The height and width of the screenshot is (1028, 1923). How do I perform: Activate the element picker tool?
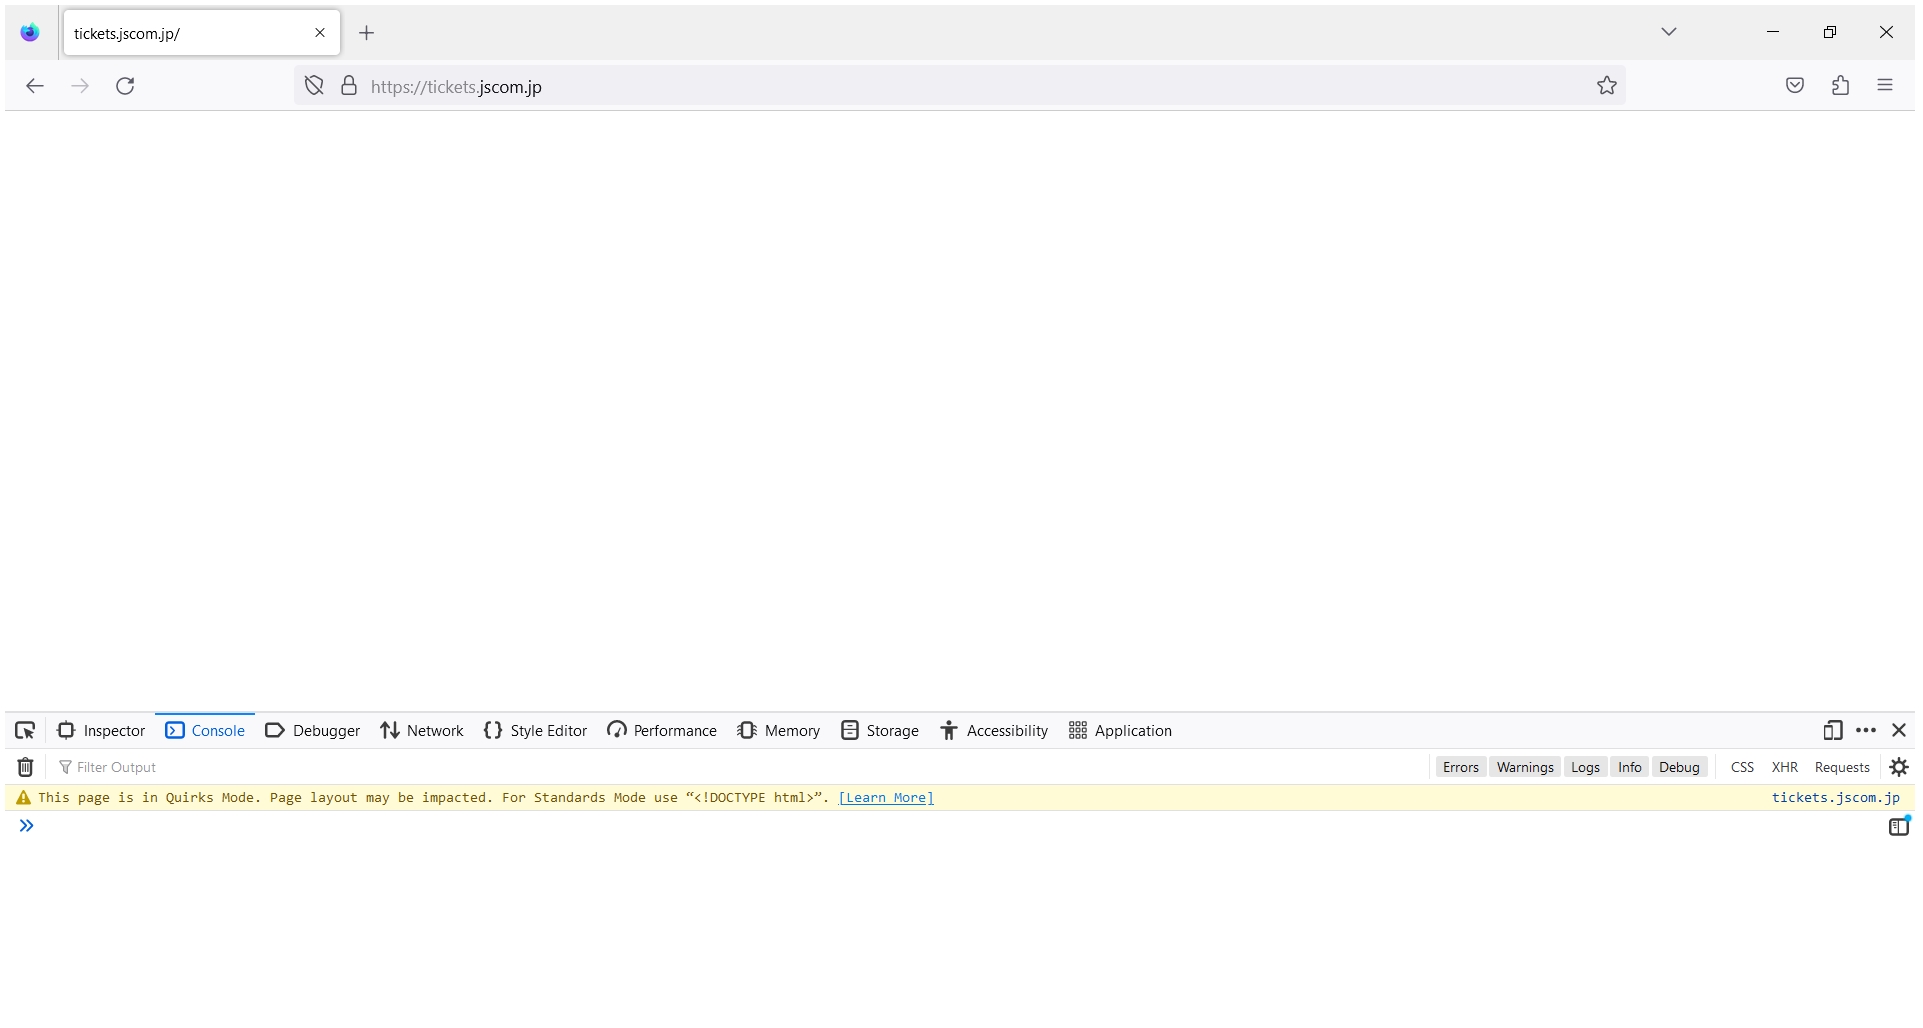point(24,730)
